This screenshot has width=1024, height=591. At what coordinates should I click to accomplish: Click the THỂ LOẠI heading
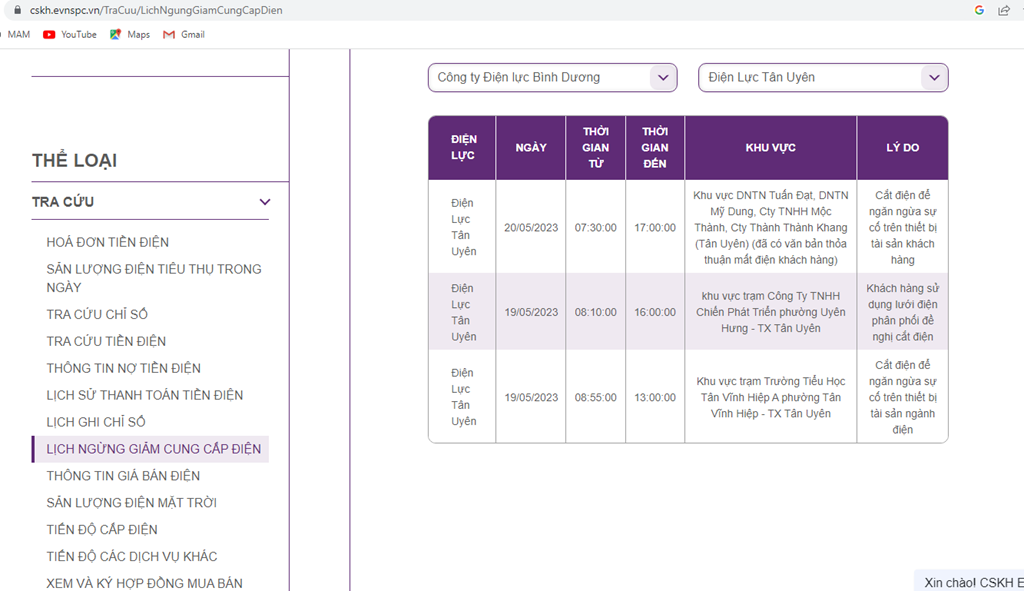[x=74, y=161]
